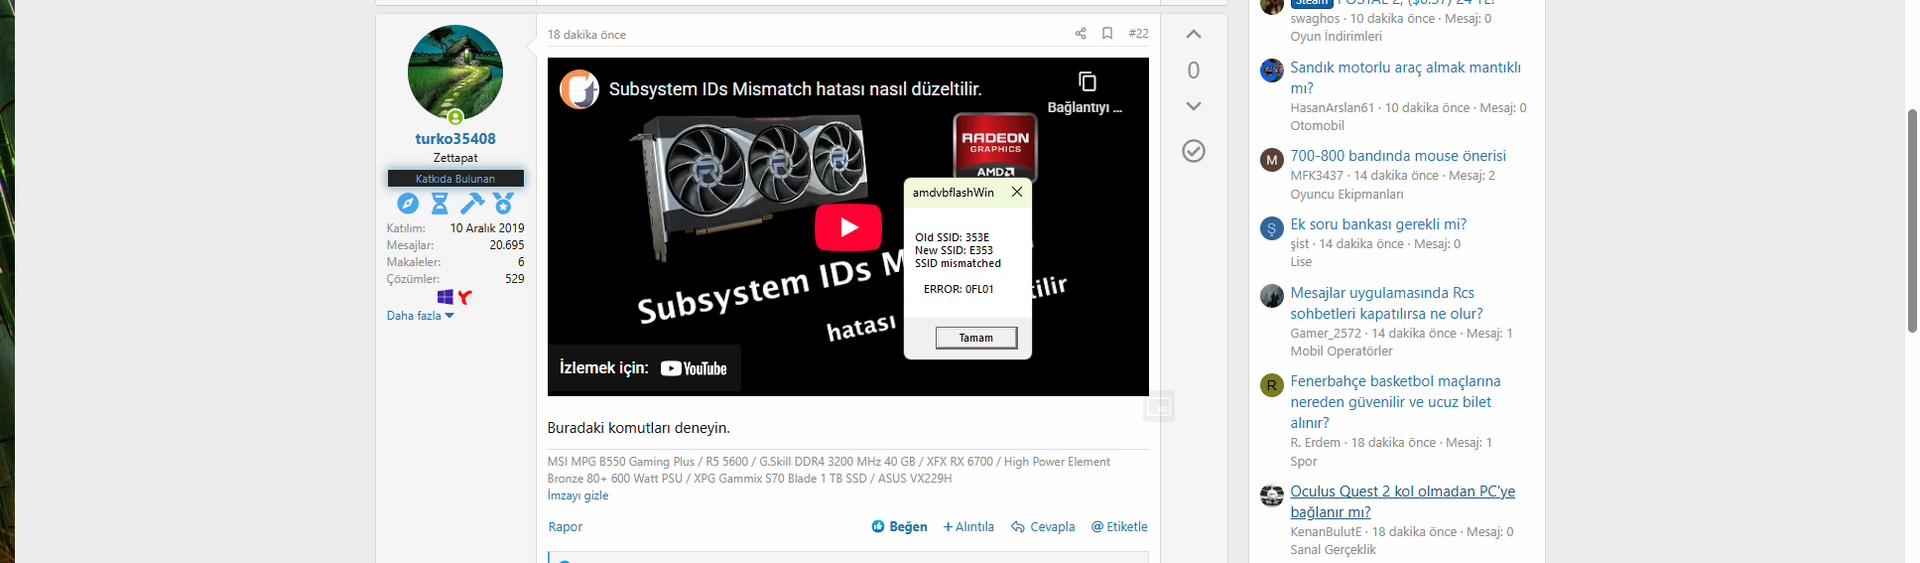
Task: Click the Windows logo icon in profile
Action: point(445,297)
